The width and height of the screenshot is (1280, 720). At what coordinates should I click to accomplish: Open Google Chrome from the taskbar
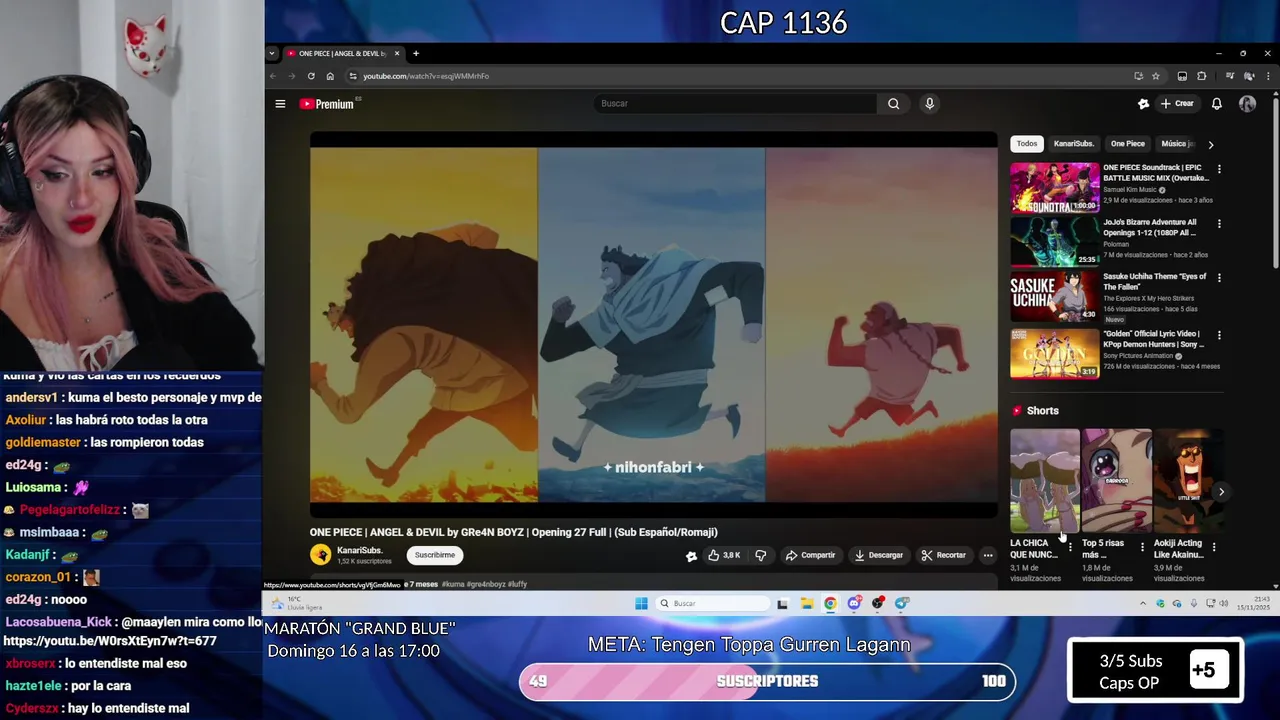[830, 604]
